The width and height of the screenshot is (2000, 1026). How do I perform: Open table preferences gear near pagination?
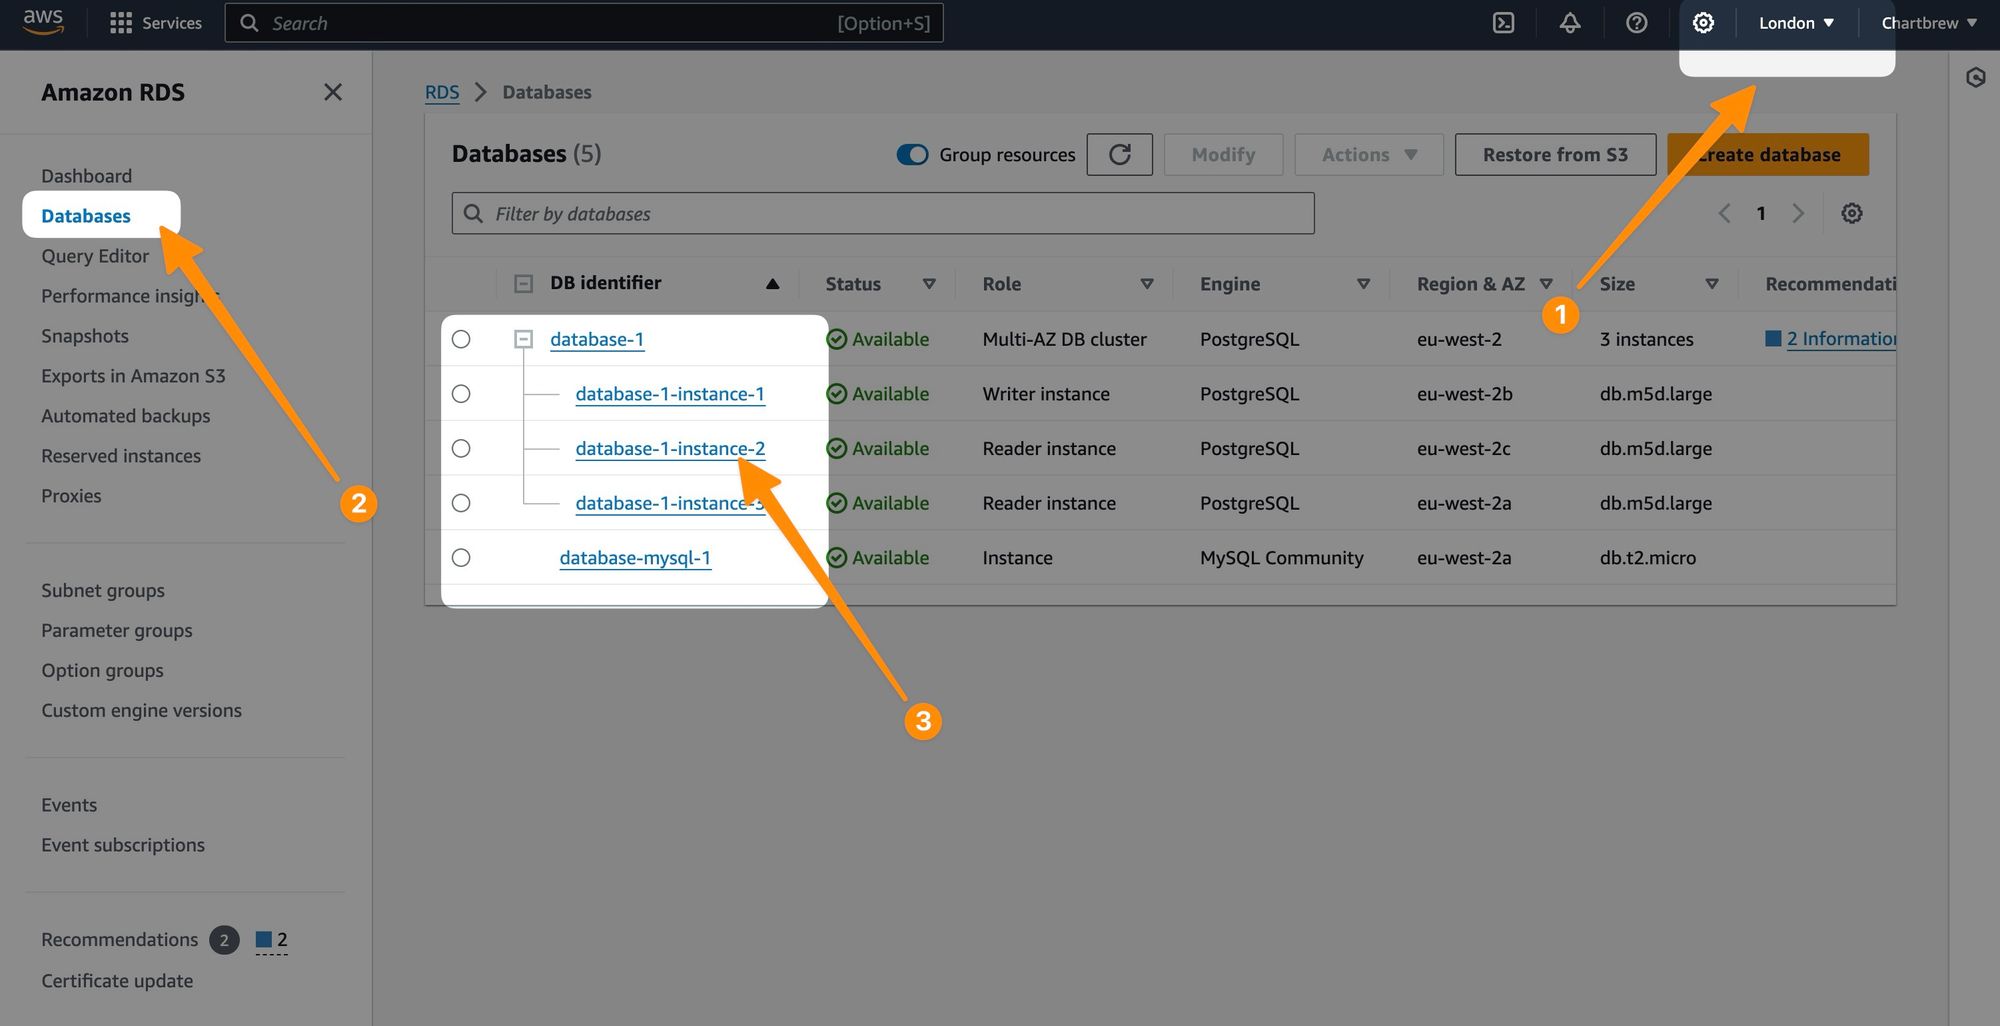1852,213
